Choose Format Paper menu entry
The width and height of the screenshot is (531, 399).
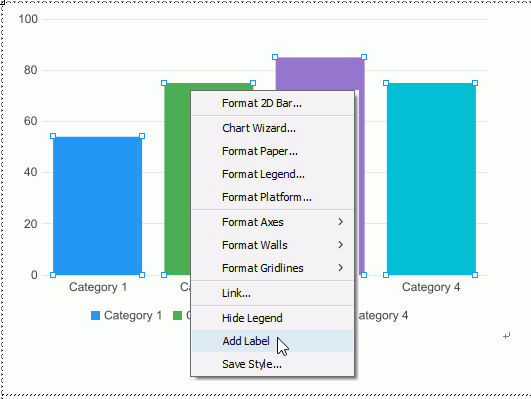click(x=273, y=151)
